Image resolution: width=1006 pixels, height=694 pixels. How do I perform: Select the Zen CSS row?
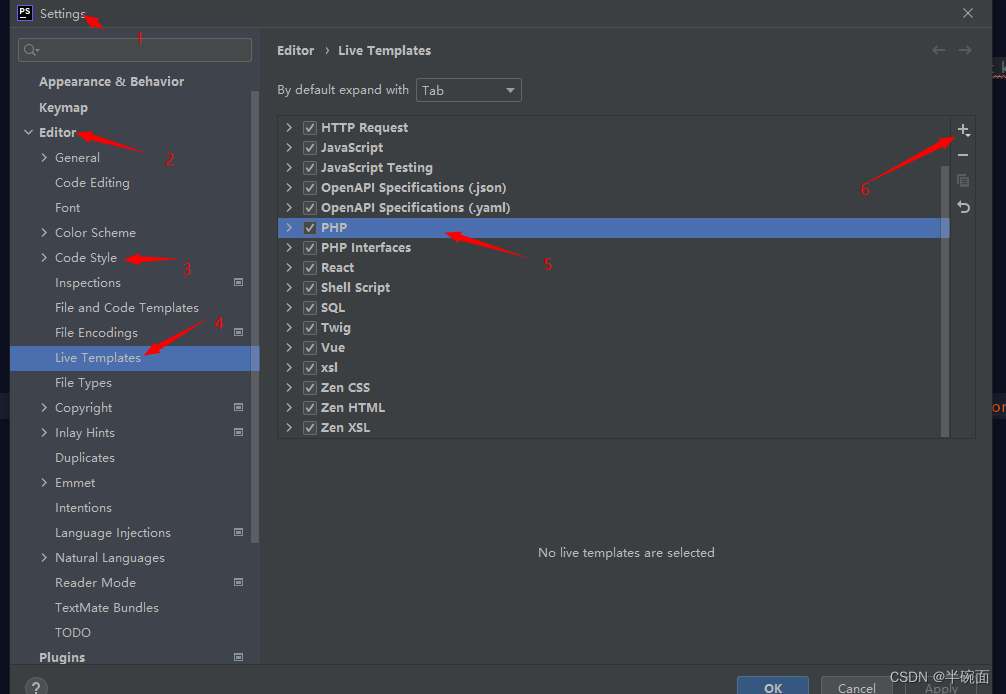point(613,387)
